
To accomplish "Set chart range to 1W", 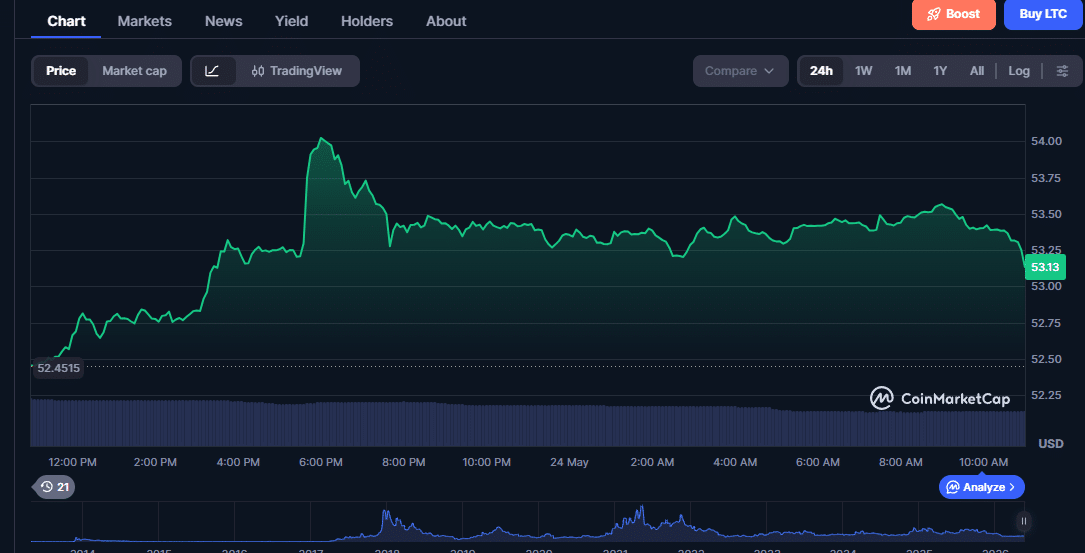I will coord(864,71).
